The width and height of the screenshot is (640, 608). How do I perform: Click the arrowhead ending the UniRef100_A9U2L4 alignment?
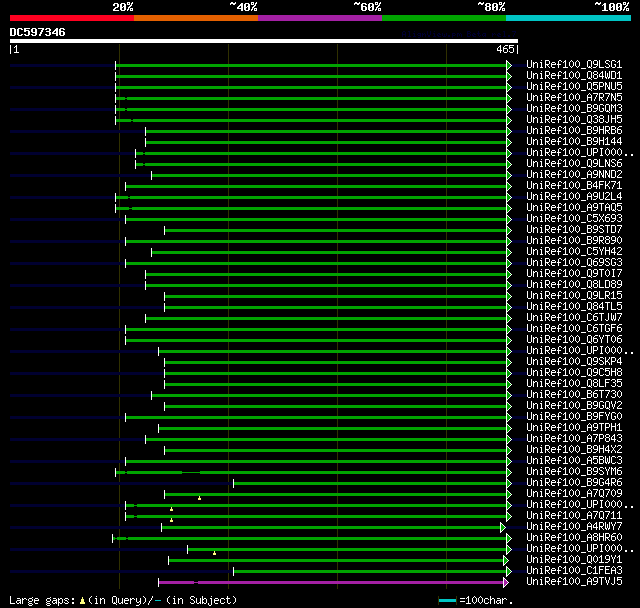point(509,197)
